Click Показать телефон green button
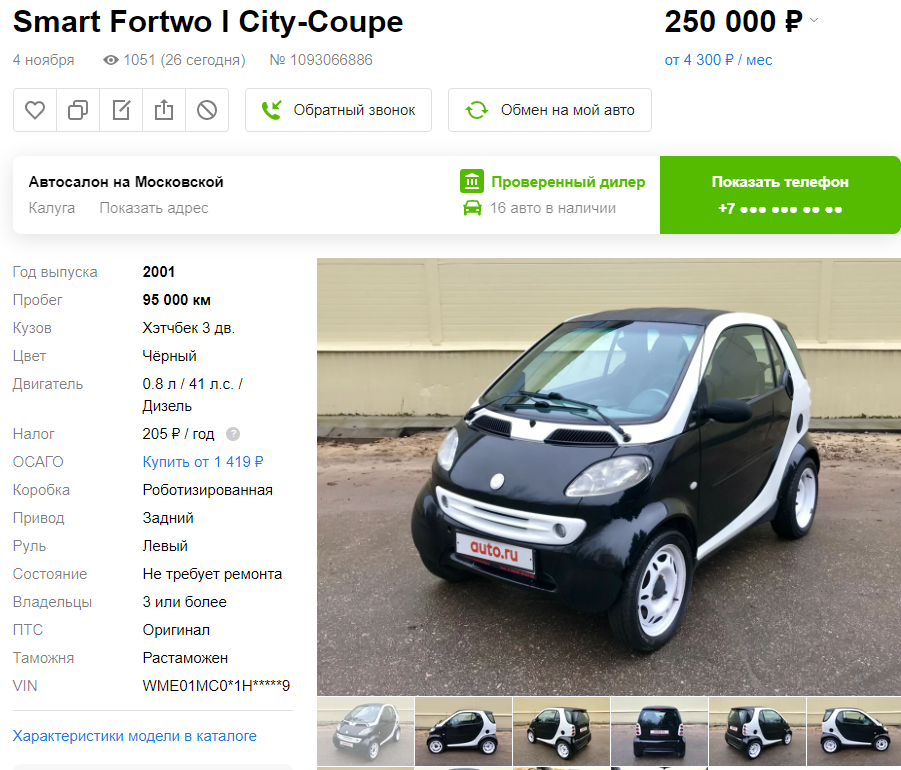 780,195
